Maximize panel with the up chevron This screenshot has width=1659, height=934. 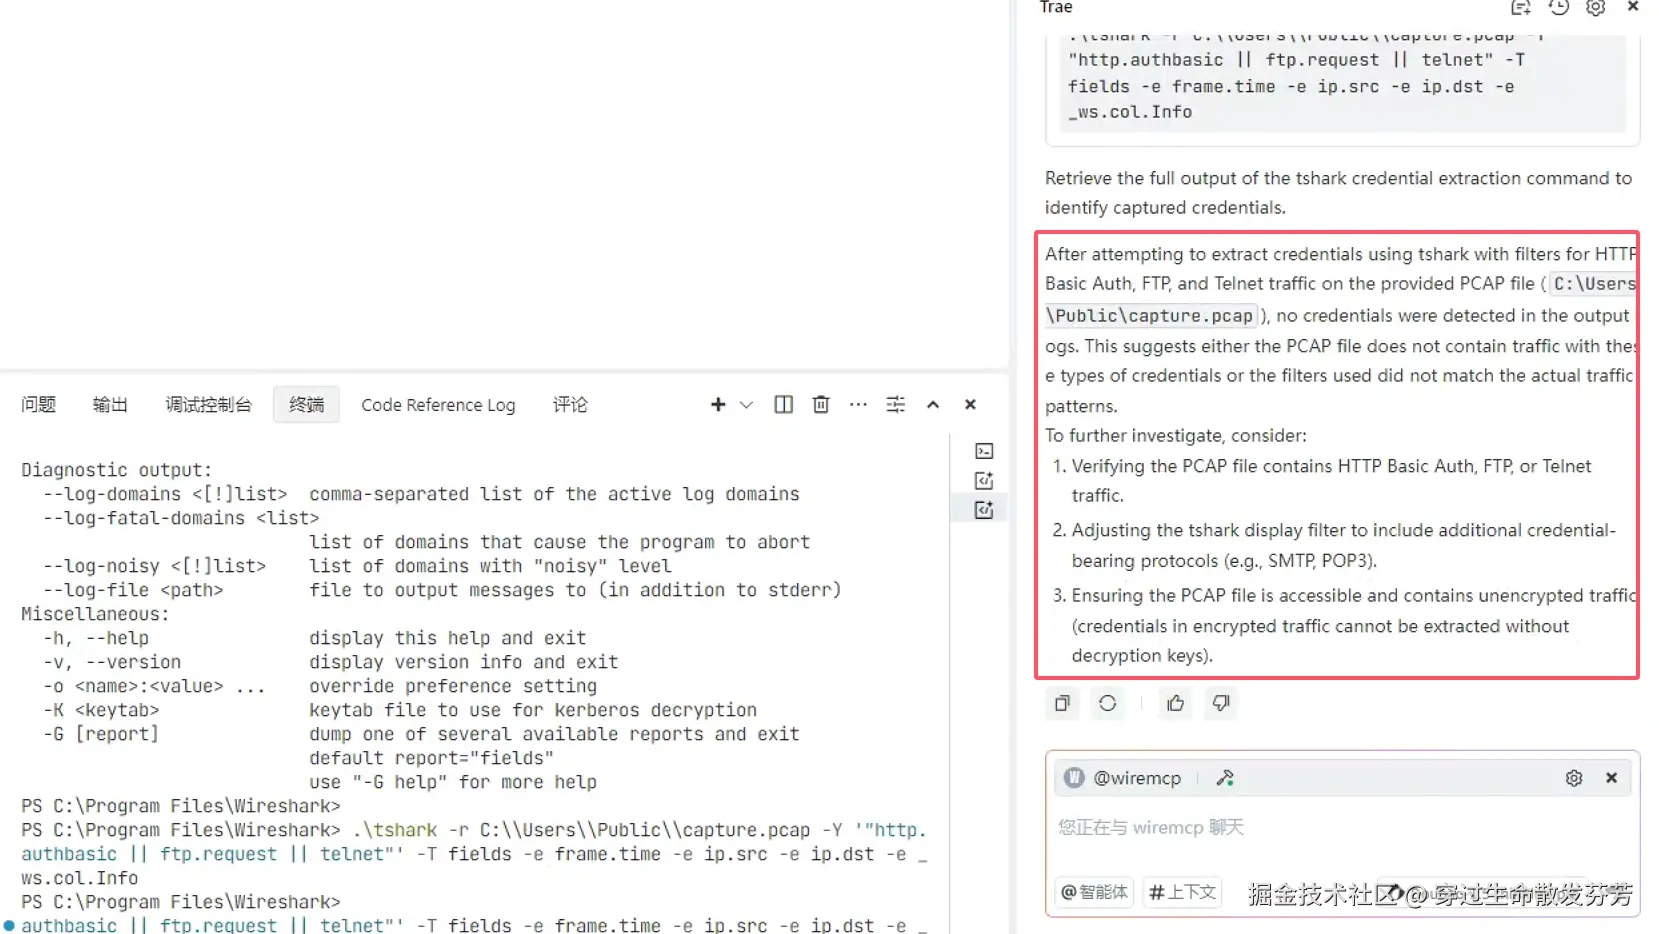[933, 404]
